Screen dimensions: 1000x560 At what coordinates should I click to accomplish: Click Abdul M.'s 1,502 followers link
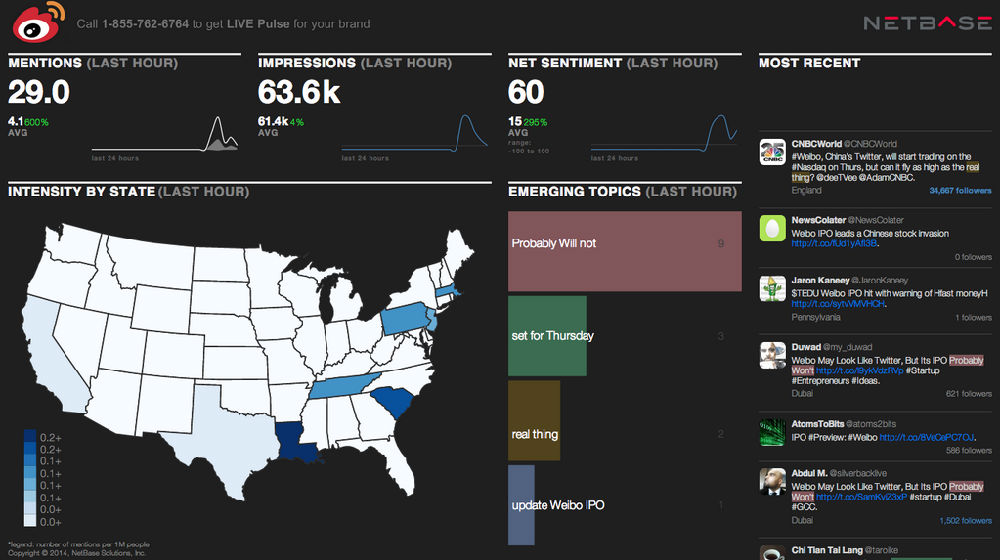pyautogui.click(x=965, y=521)
